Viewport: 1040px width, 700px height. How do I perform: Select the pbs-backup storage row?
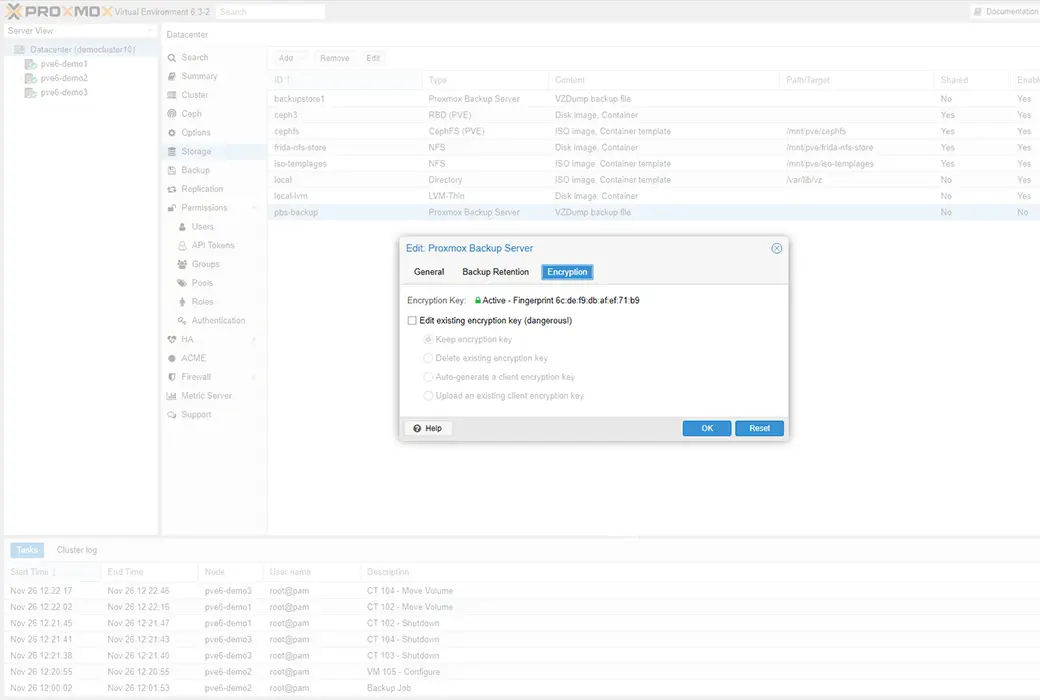coord(653,212)
